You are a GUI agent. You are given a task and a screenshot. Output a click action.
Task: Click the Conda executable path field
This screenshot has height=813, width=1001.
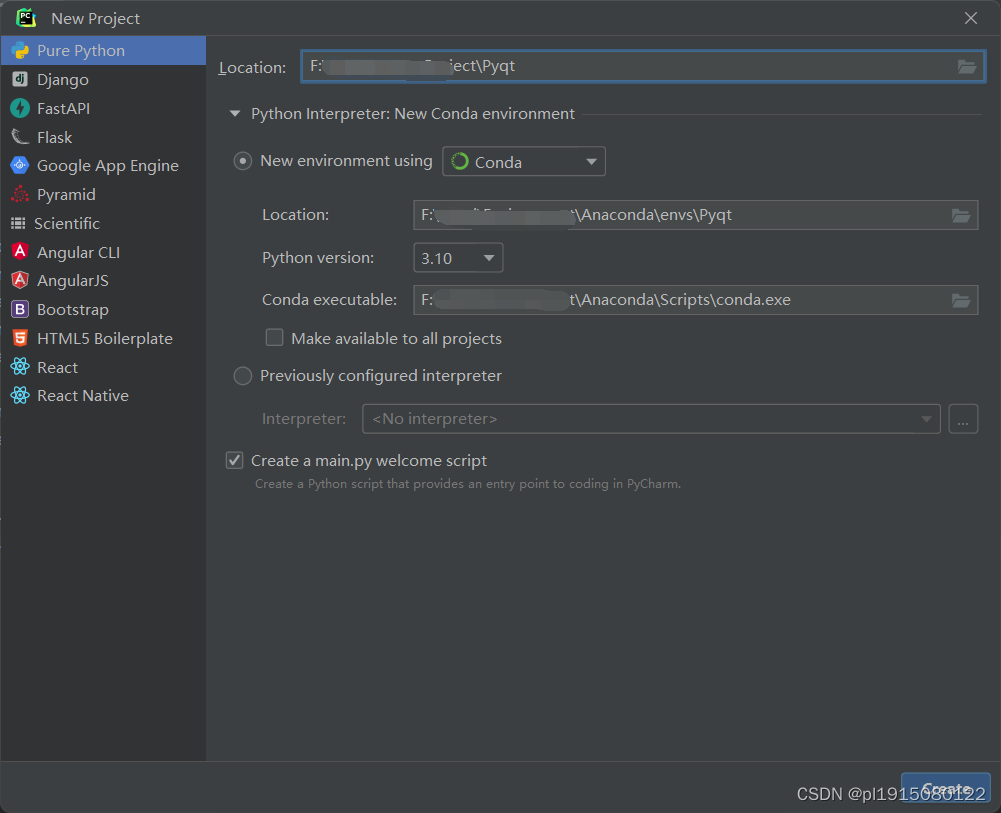(x=695, y=300)
